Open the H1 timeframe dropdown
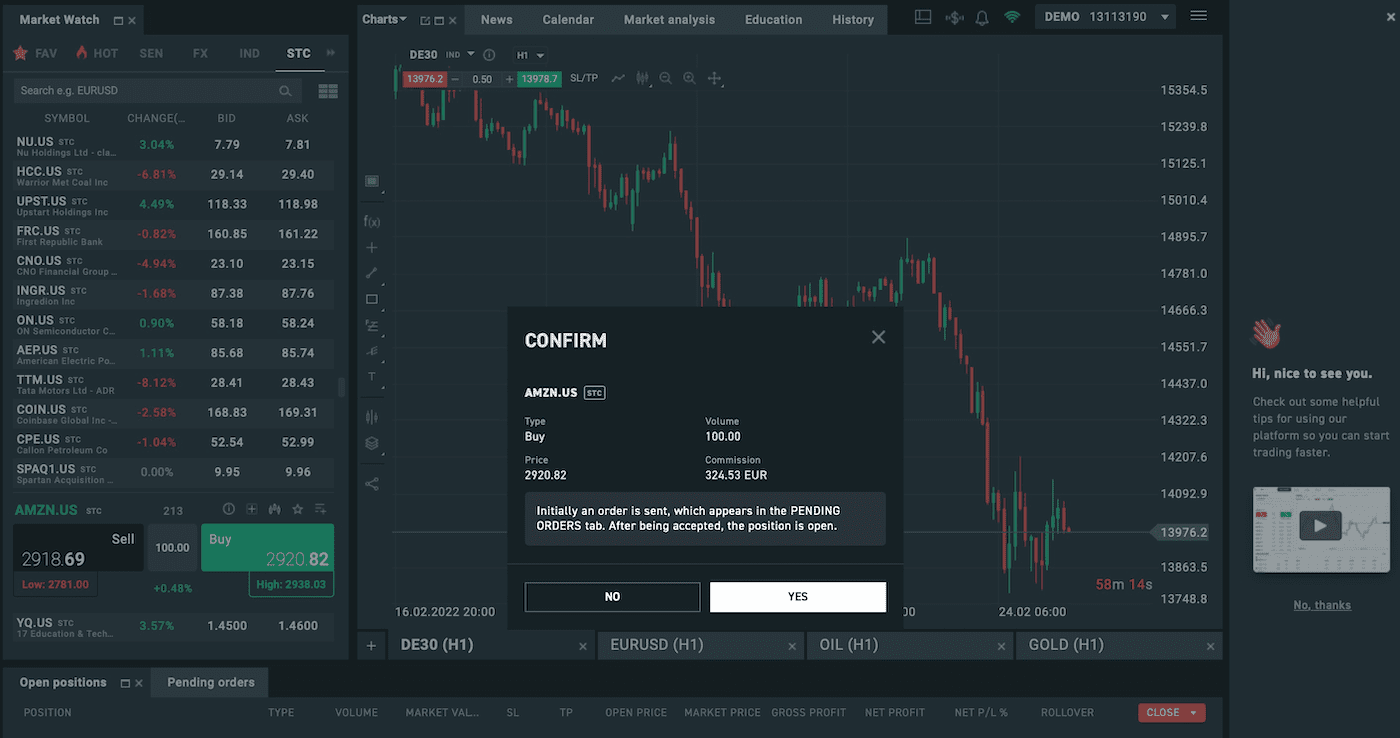Viewport: 1400px width, 738px height. [530, 55]
